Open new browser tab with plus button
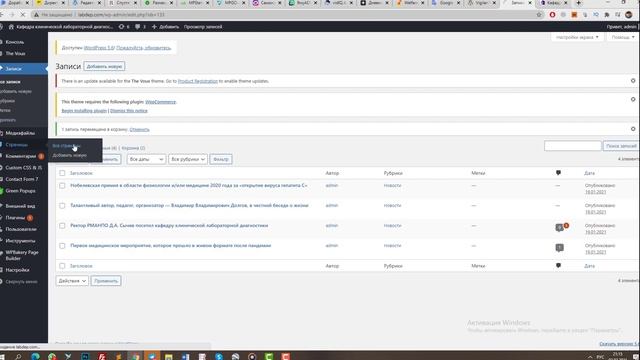 [578, 3]
